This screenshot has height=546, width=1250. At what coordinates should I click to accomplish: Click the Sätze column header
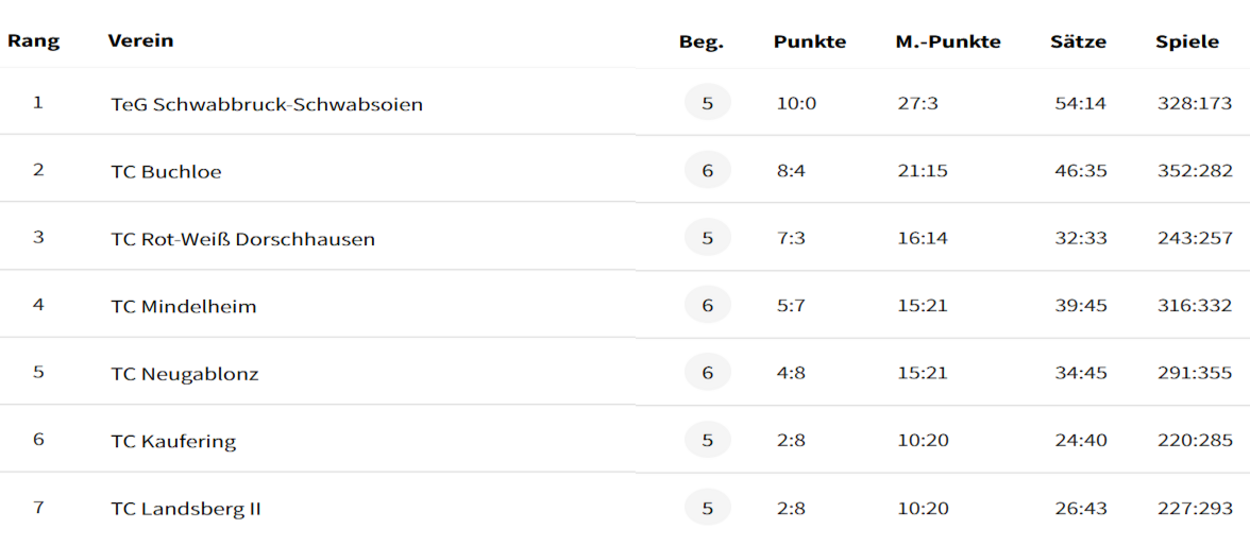pyautogui.click(x=1078, y=42)
